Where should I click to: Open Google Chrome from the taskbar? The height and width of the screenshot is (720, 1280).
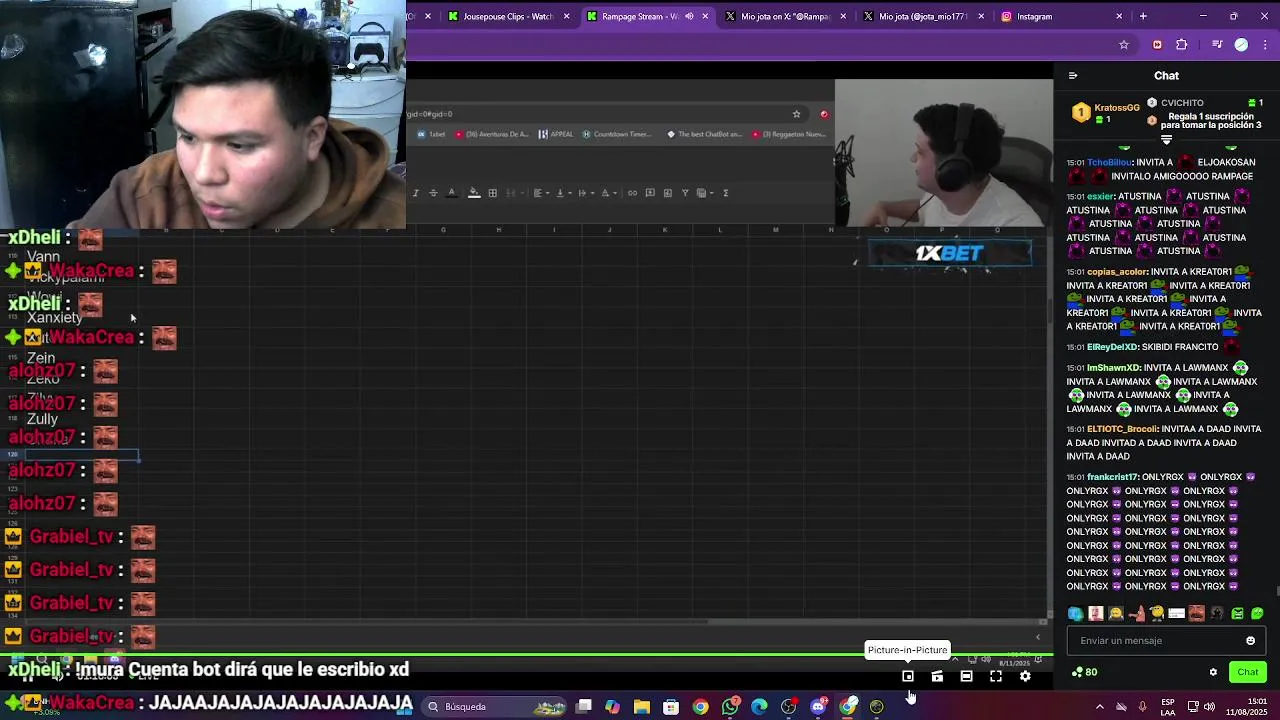point(700,707)
